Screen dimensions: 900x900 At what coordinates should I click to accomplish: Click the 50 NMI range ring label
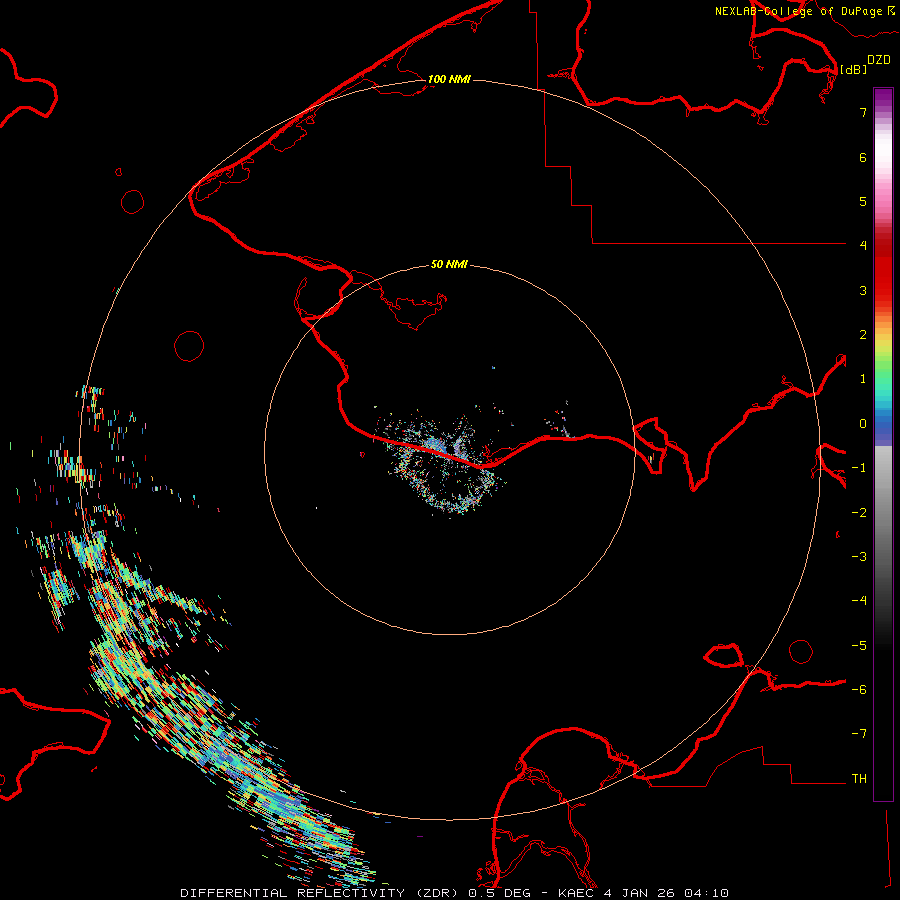[x=449, y=265]
